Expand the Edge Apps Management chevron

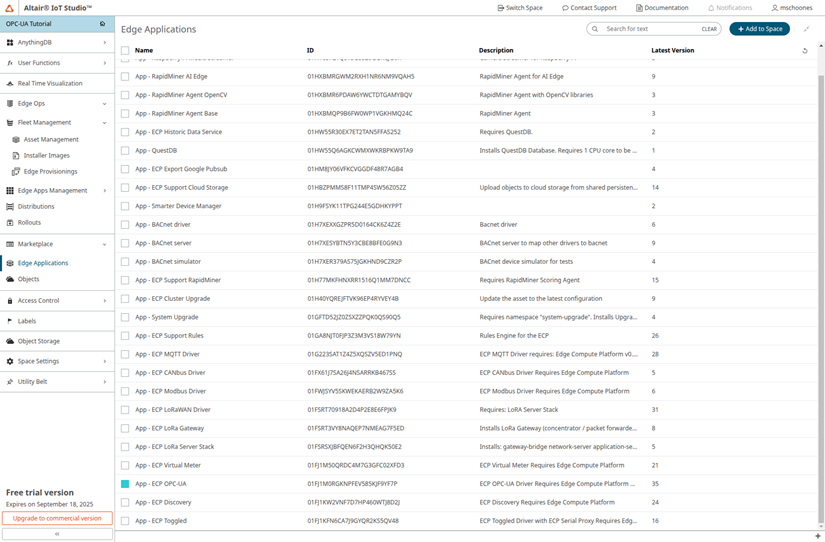pyautogui.click(x=105, y=190)
